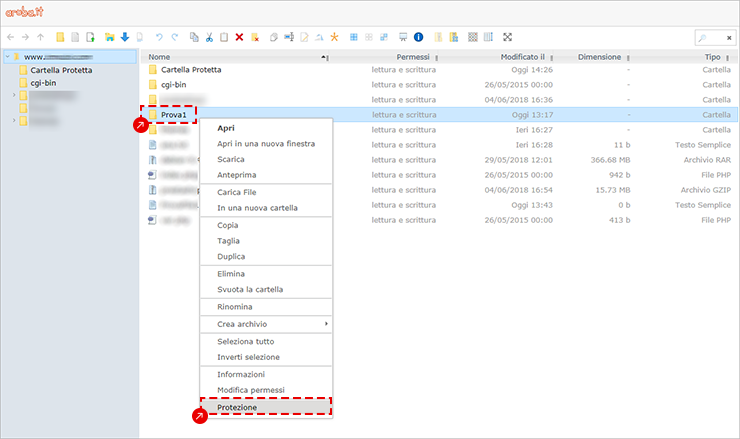Open the selected folder via toolbar icon
The height and width of the screenshot is (439, 740).
point(109,37)
